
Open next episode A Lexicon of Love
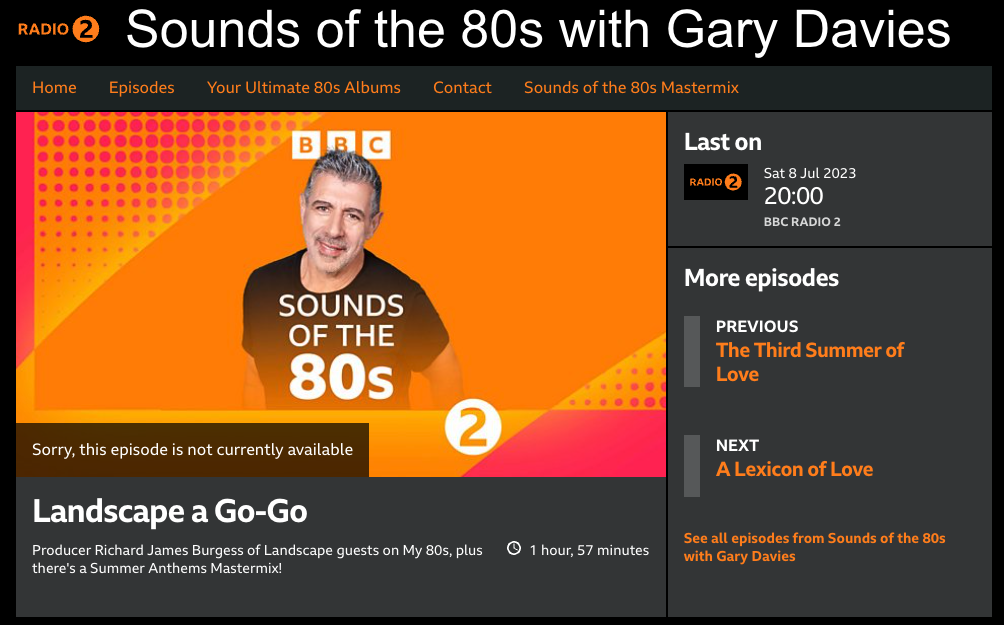coord(794,469)
